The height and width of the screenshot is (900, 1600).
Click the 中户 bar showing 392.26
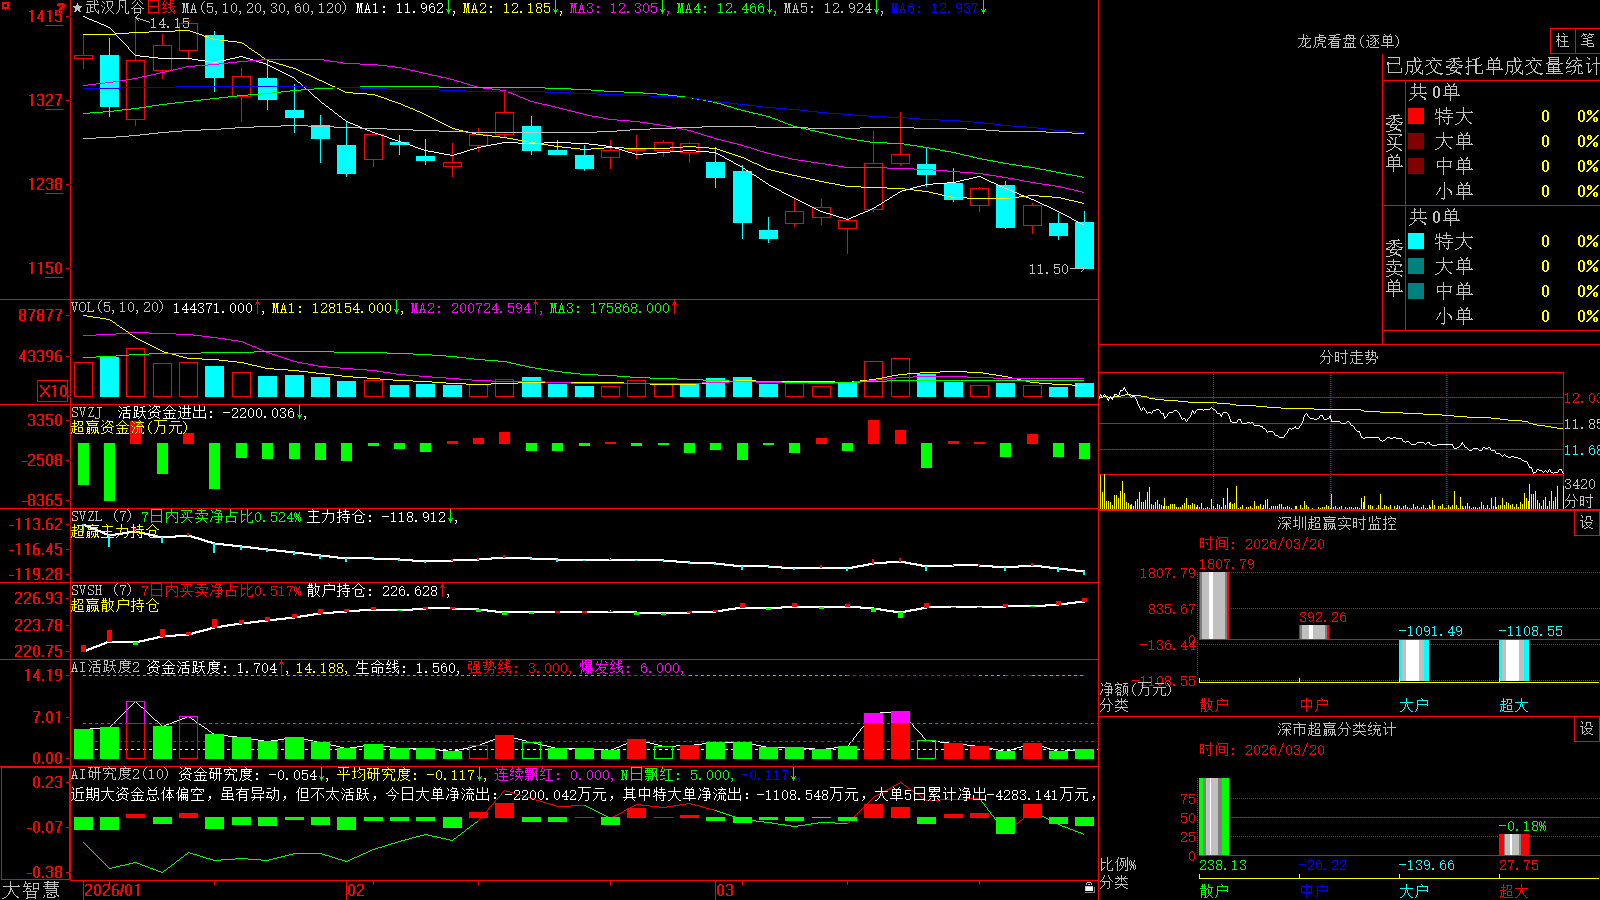[x=1314, y=632]
